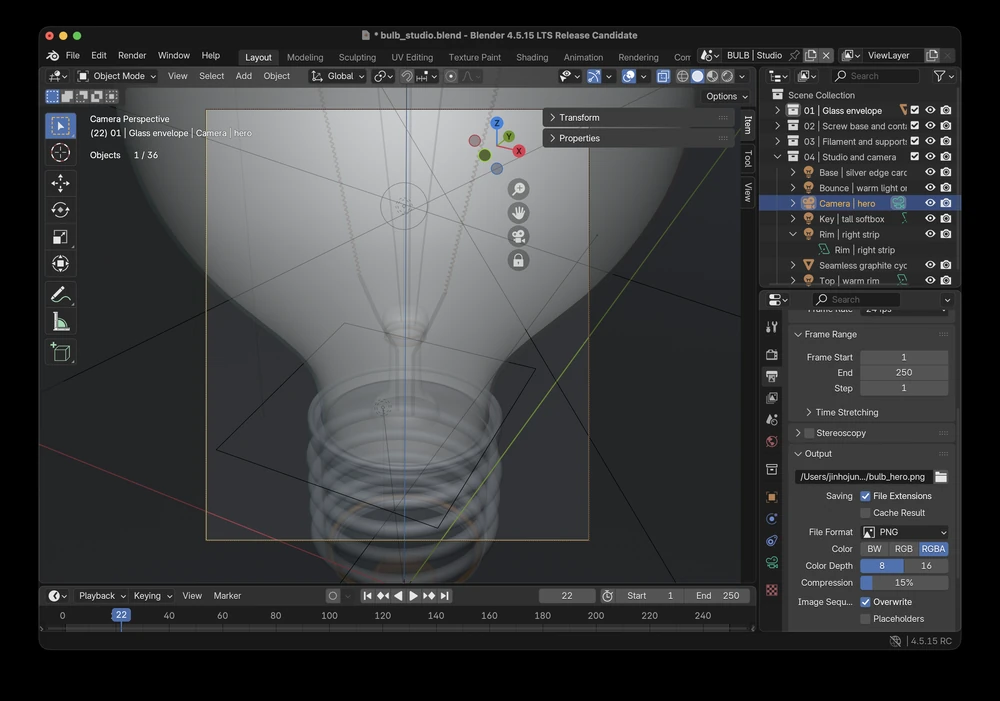Select the Add Cube tool
This screenshot has width=1000, height=701.
[x=61, y=352]
